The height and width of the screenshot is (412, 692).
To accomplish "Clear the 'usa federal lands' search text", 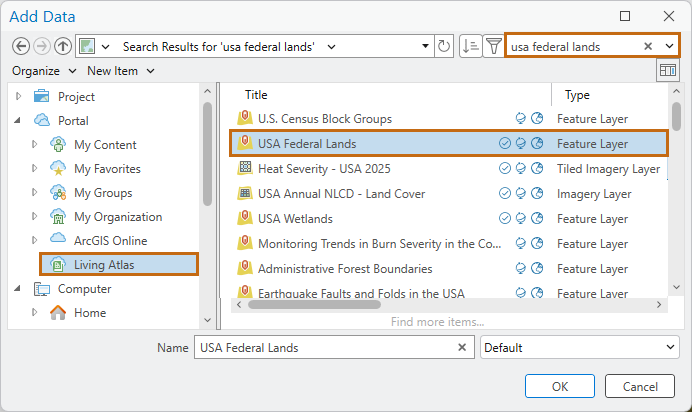I will (x=648, y=46).
